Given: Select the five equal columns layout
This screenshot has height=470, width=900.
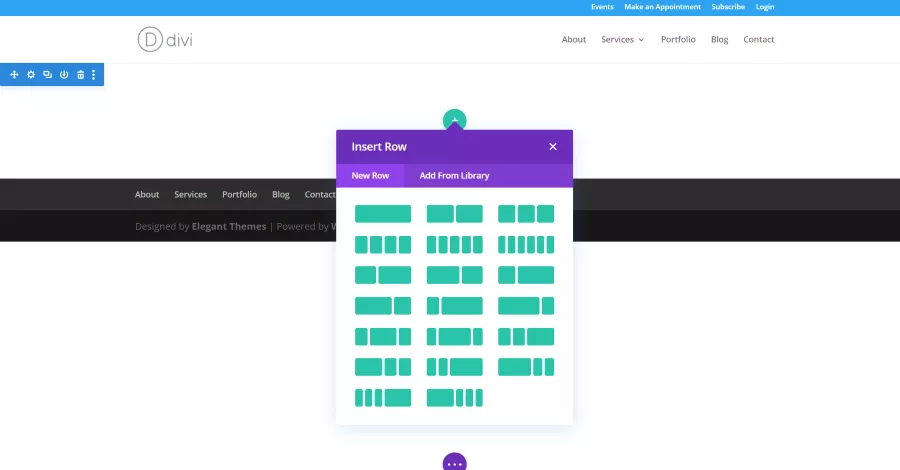Looking at the screenshot, I should 455,244.
